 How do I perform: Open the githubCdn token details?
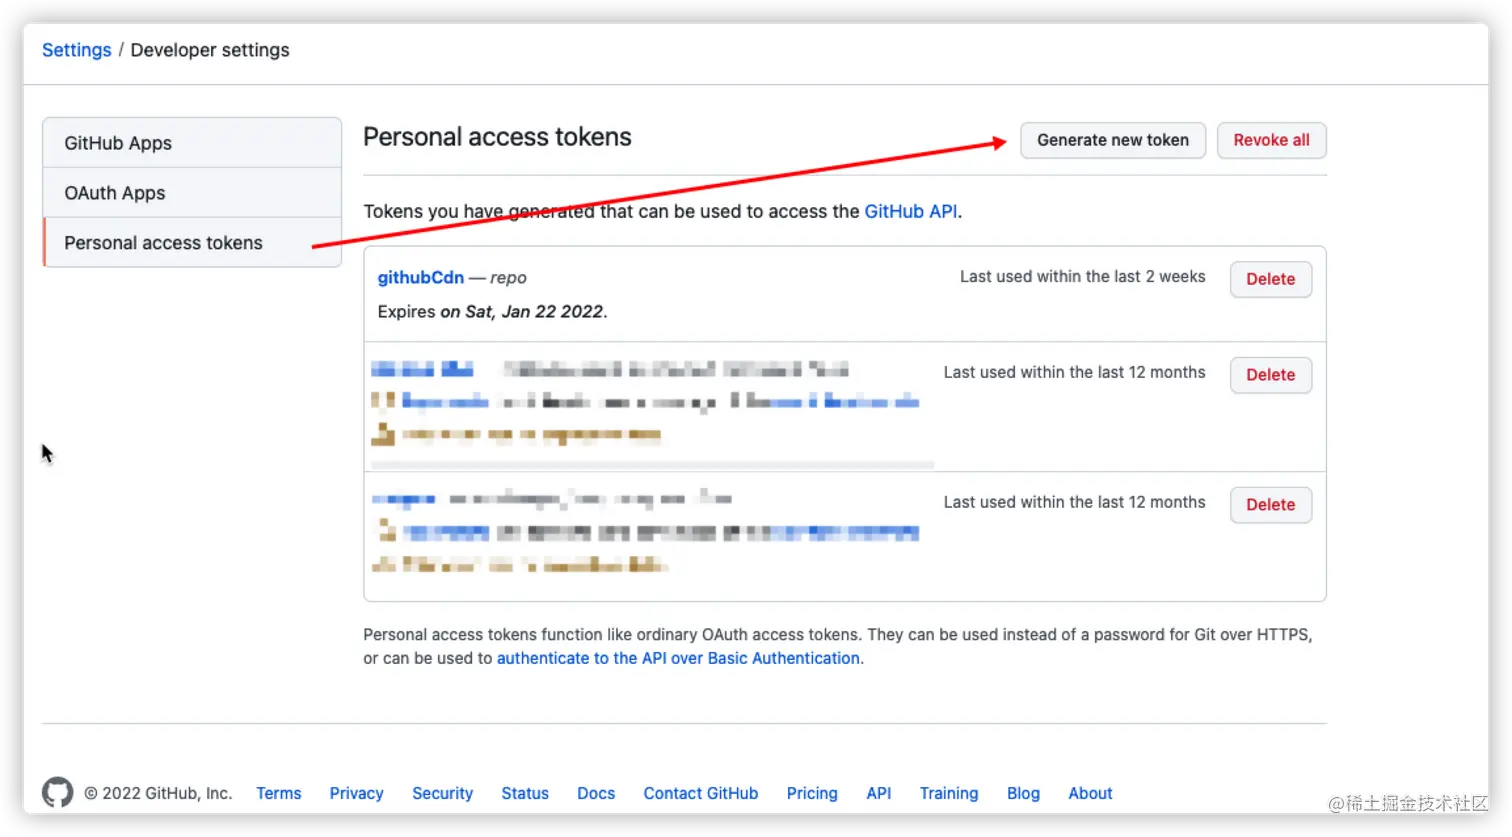[420, 278]
